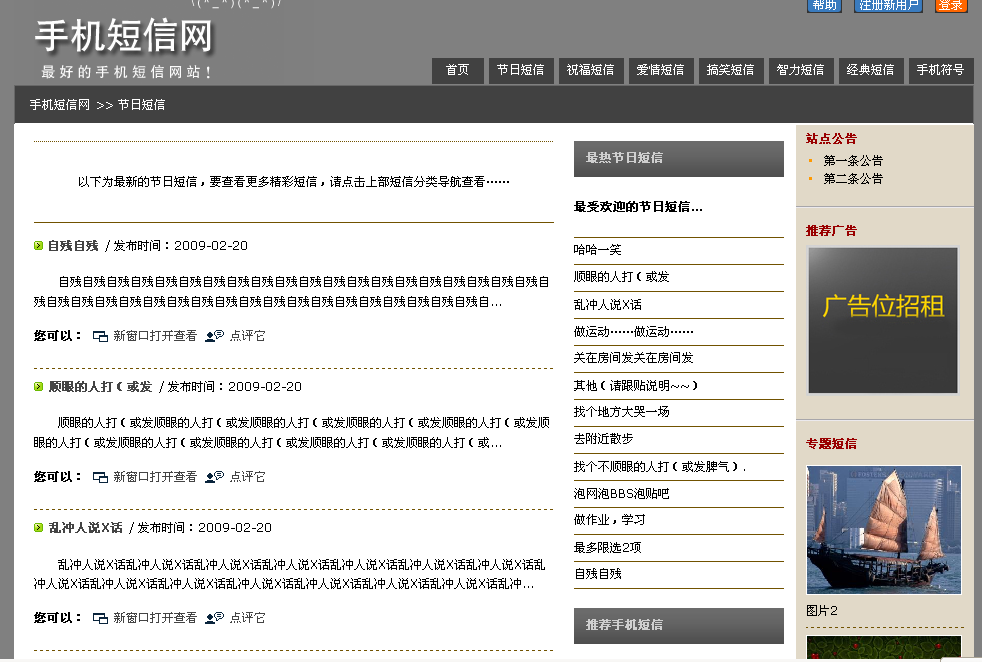
Task: Go to the 祝福短信 tab
Action: click(591, 70)
